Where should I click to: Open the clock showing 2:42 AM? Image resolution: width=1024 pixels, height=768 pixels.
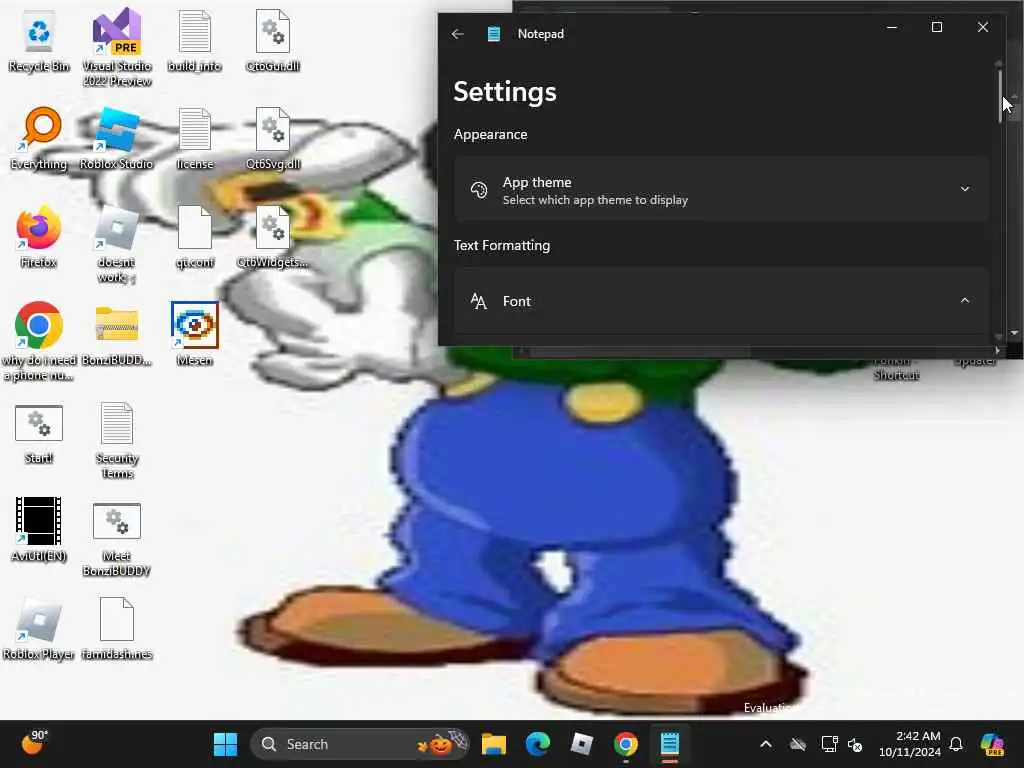910,744
